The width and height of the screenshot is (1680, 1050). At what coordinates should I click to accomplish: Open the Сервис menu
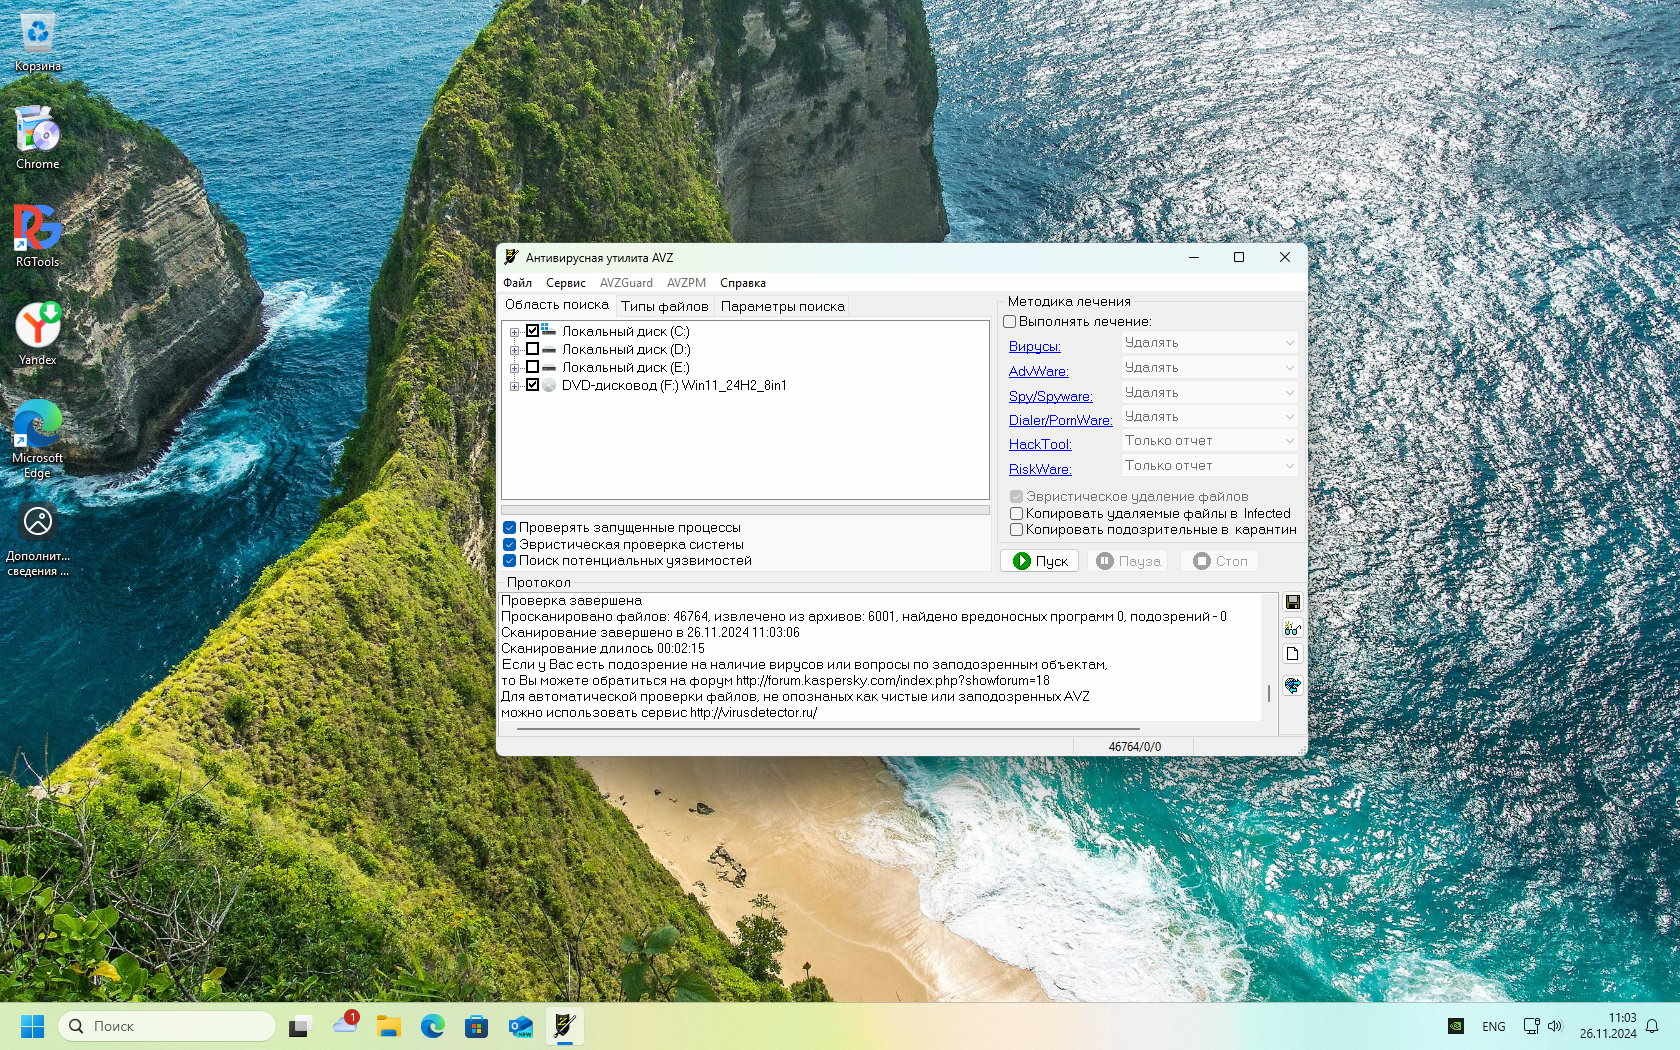pyautogui.click(x=565, y=283)
